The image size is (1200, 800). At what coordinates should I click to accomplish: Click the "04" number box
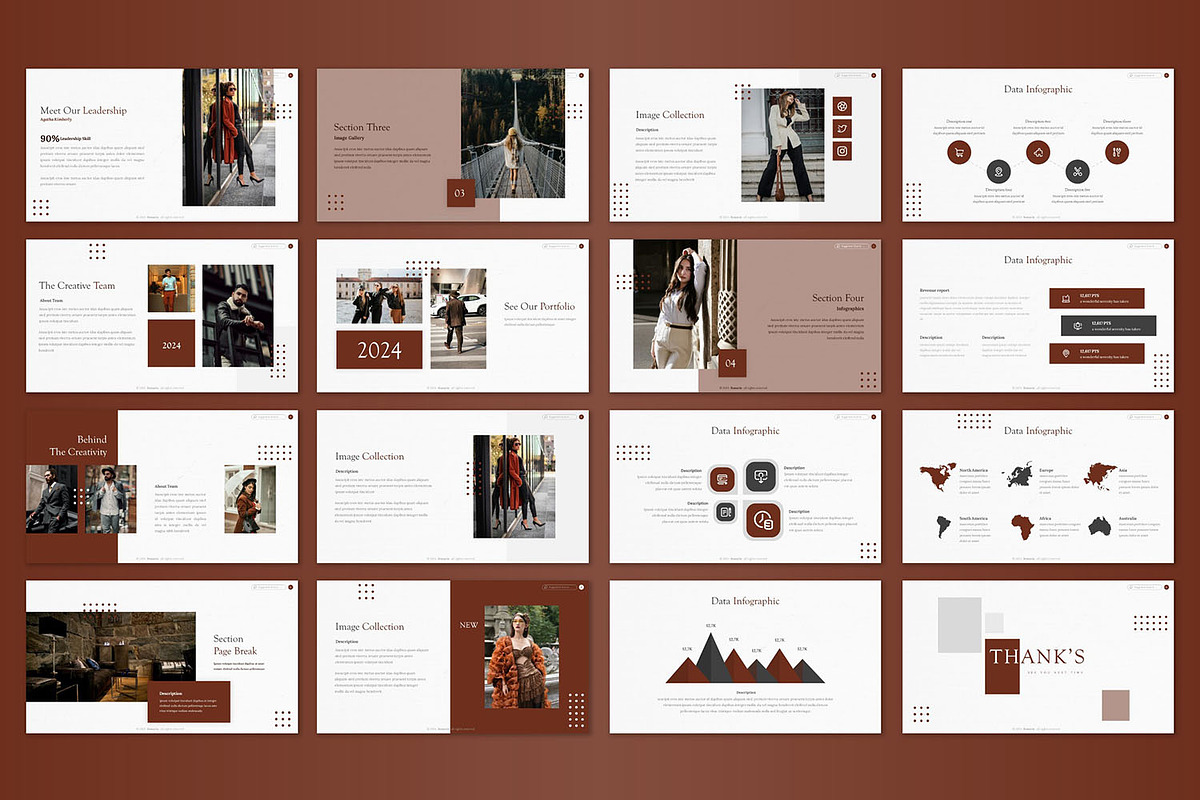pyautogui.click(x=731, y=363)
